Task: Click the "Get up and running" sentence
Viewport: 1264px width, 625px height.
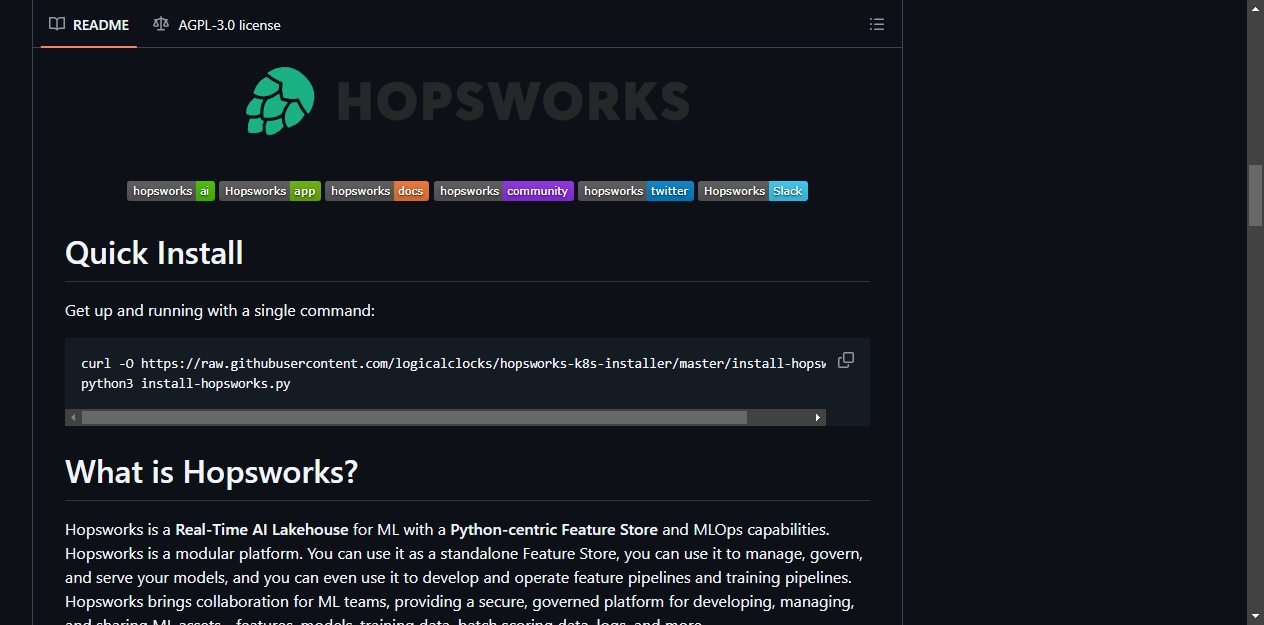Action: 220,311
